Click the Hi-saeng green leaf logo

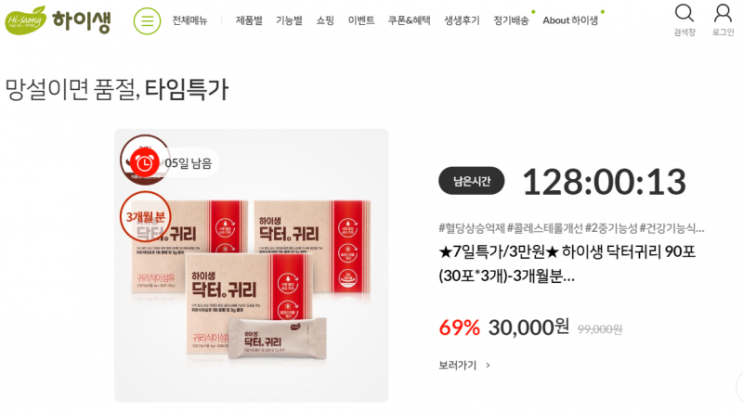(26, 20)
